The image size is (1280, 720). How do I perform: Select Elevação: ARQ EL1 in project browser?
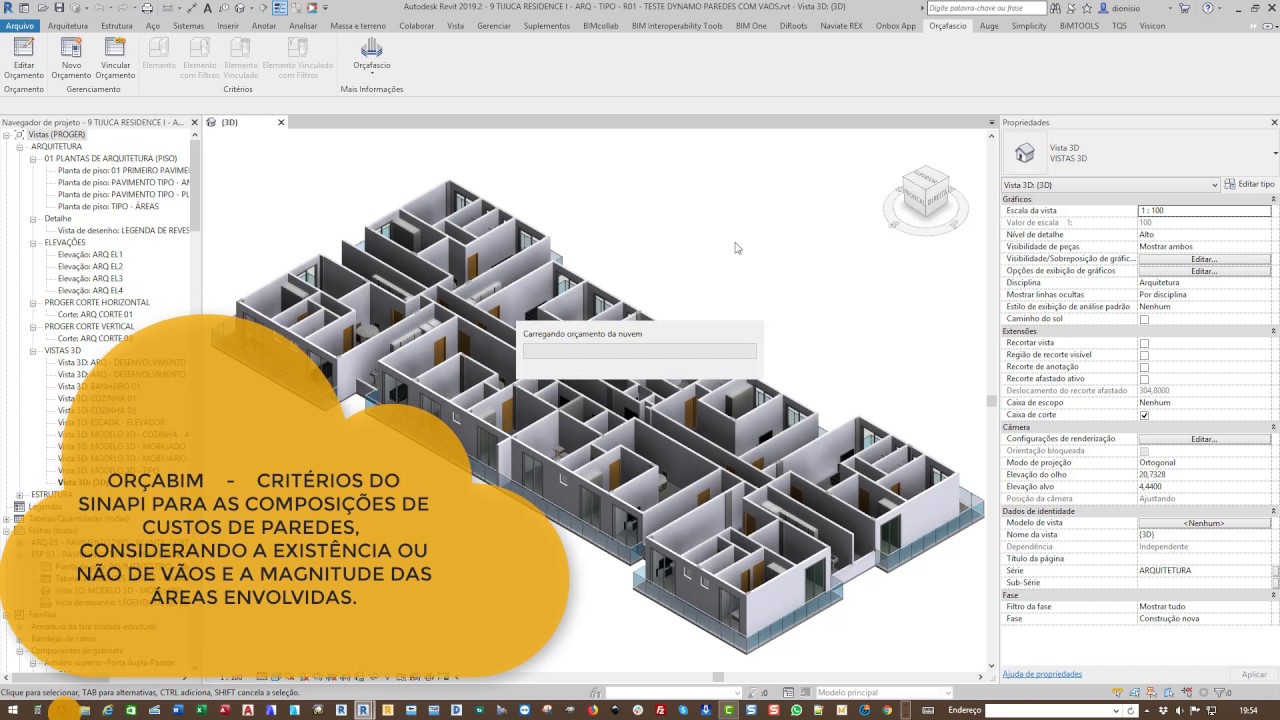pos(90,254)
